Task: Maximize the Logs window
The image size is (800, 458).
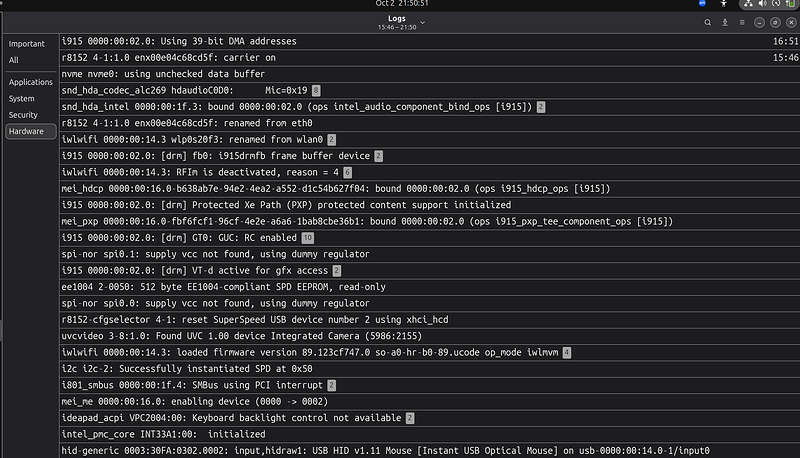Action: click(775, 22)
